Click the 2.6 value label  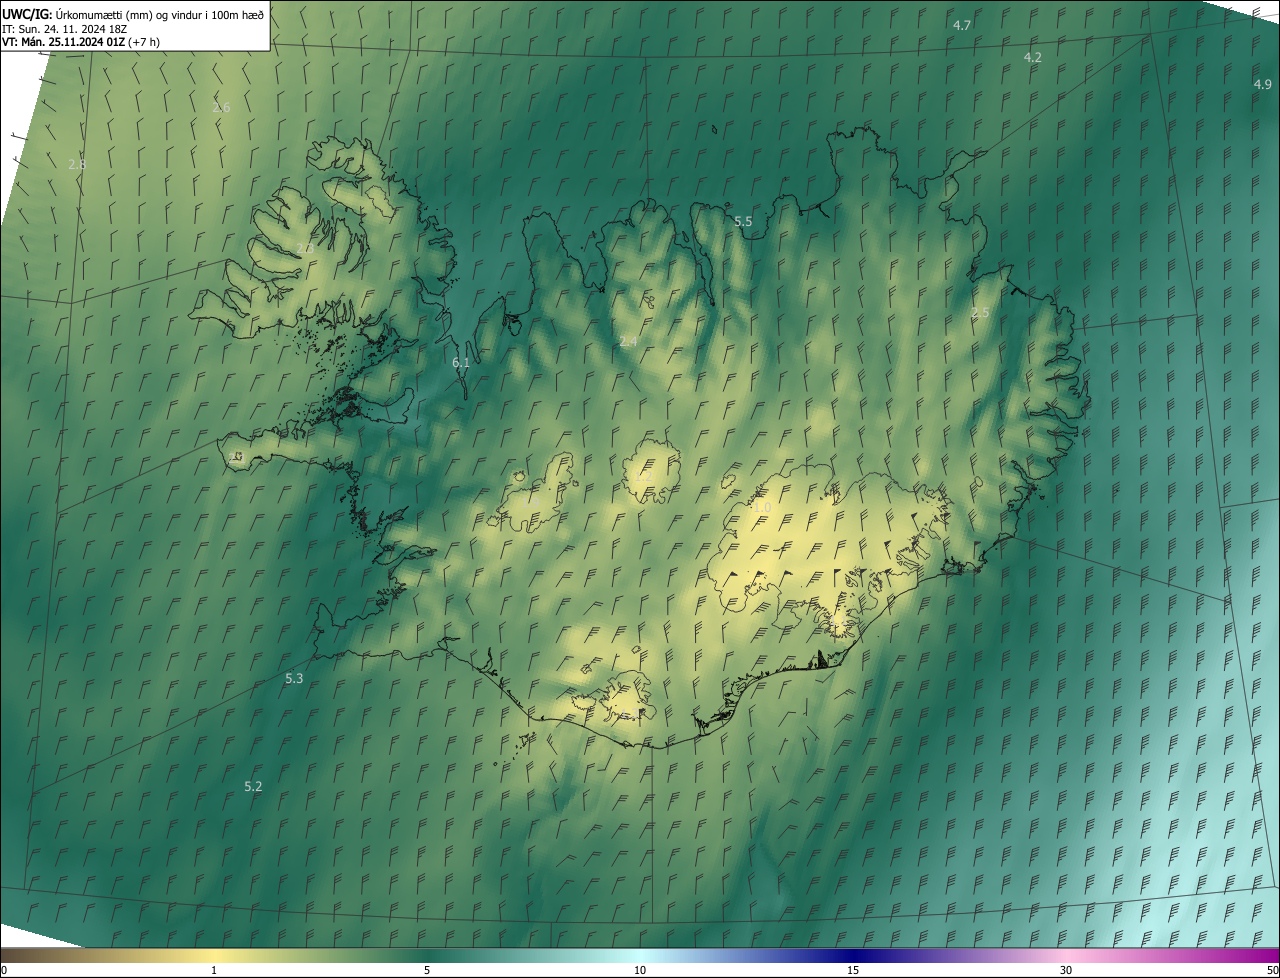point(221,107)
